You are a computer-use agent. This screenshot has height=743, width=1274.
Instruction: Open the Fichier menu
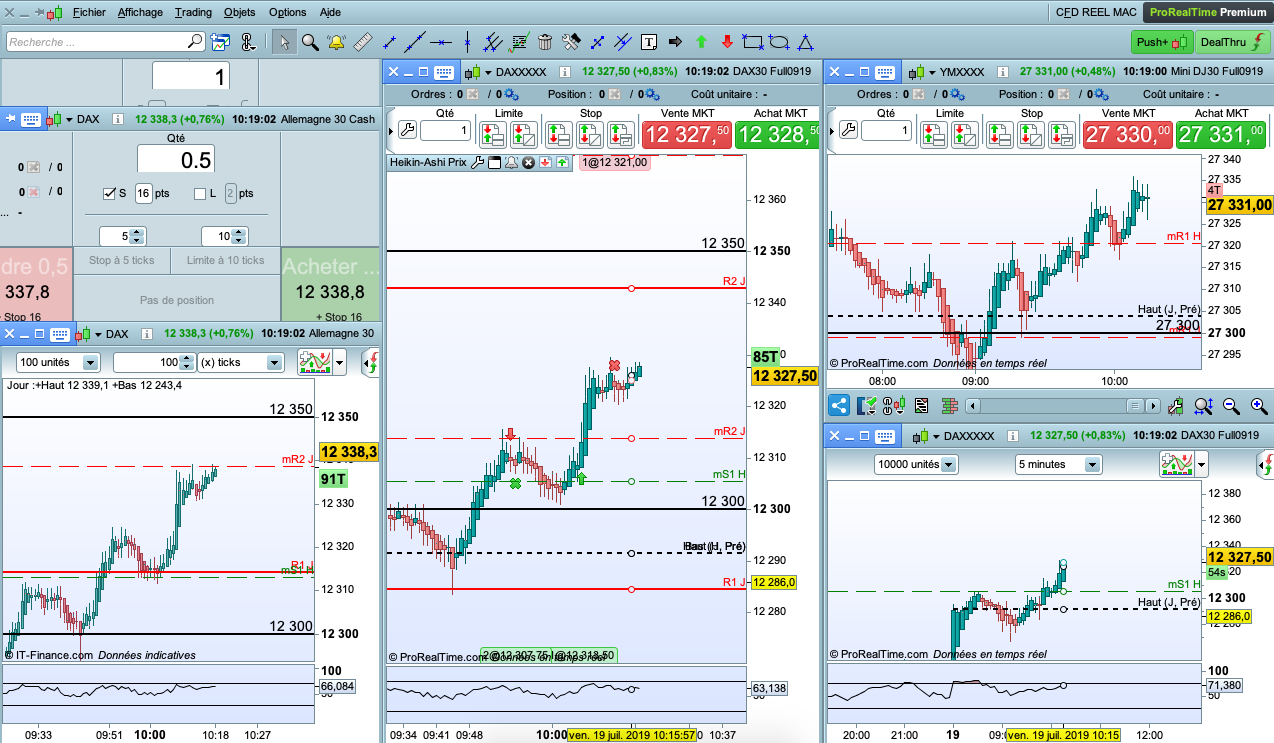tap(89, 12)
